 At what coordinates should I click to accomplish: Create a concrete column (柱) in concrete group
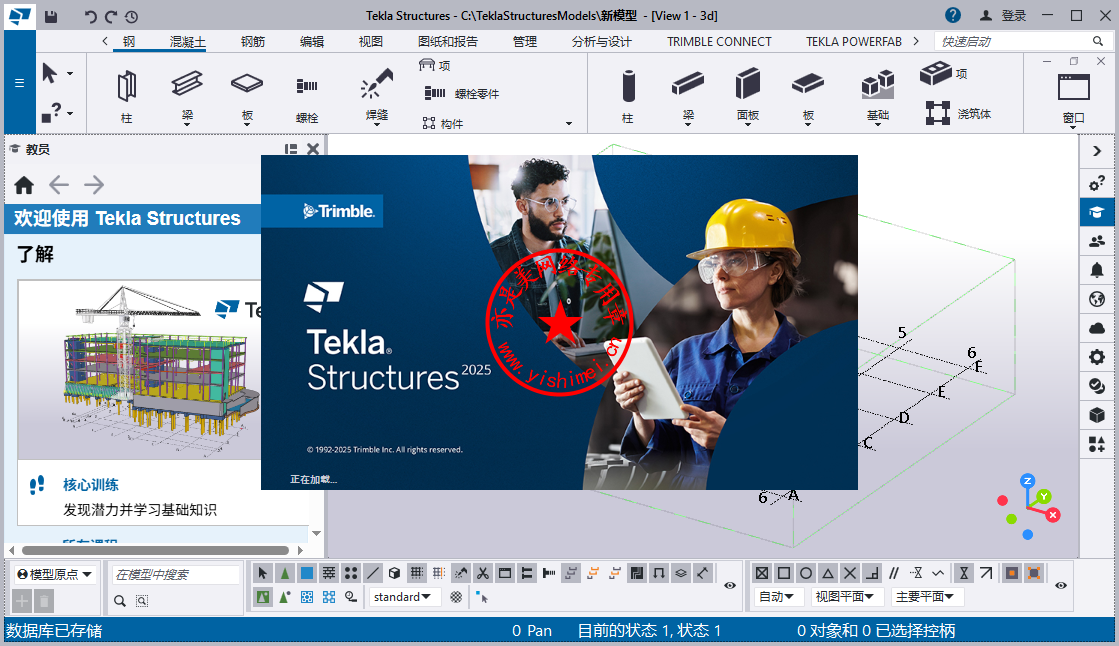pos(628,96)
